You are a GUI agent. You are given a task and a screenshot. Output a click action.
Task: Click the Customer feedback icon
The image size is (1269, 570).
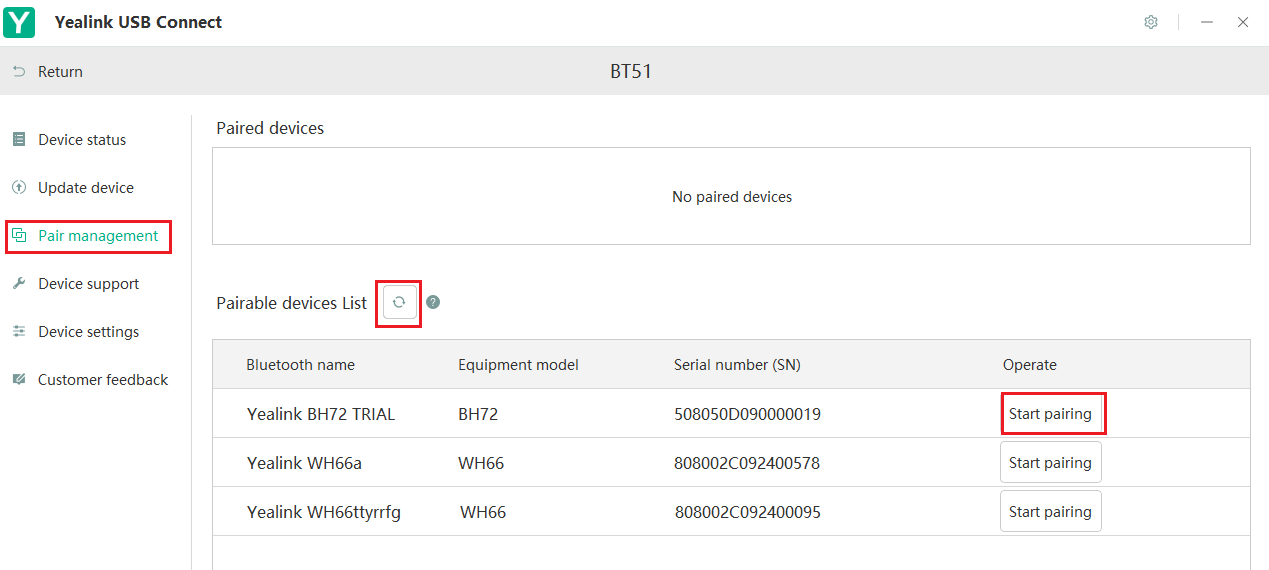(18, 380)
